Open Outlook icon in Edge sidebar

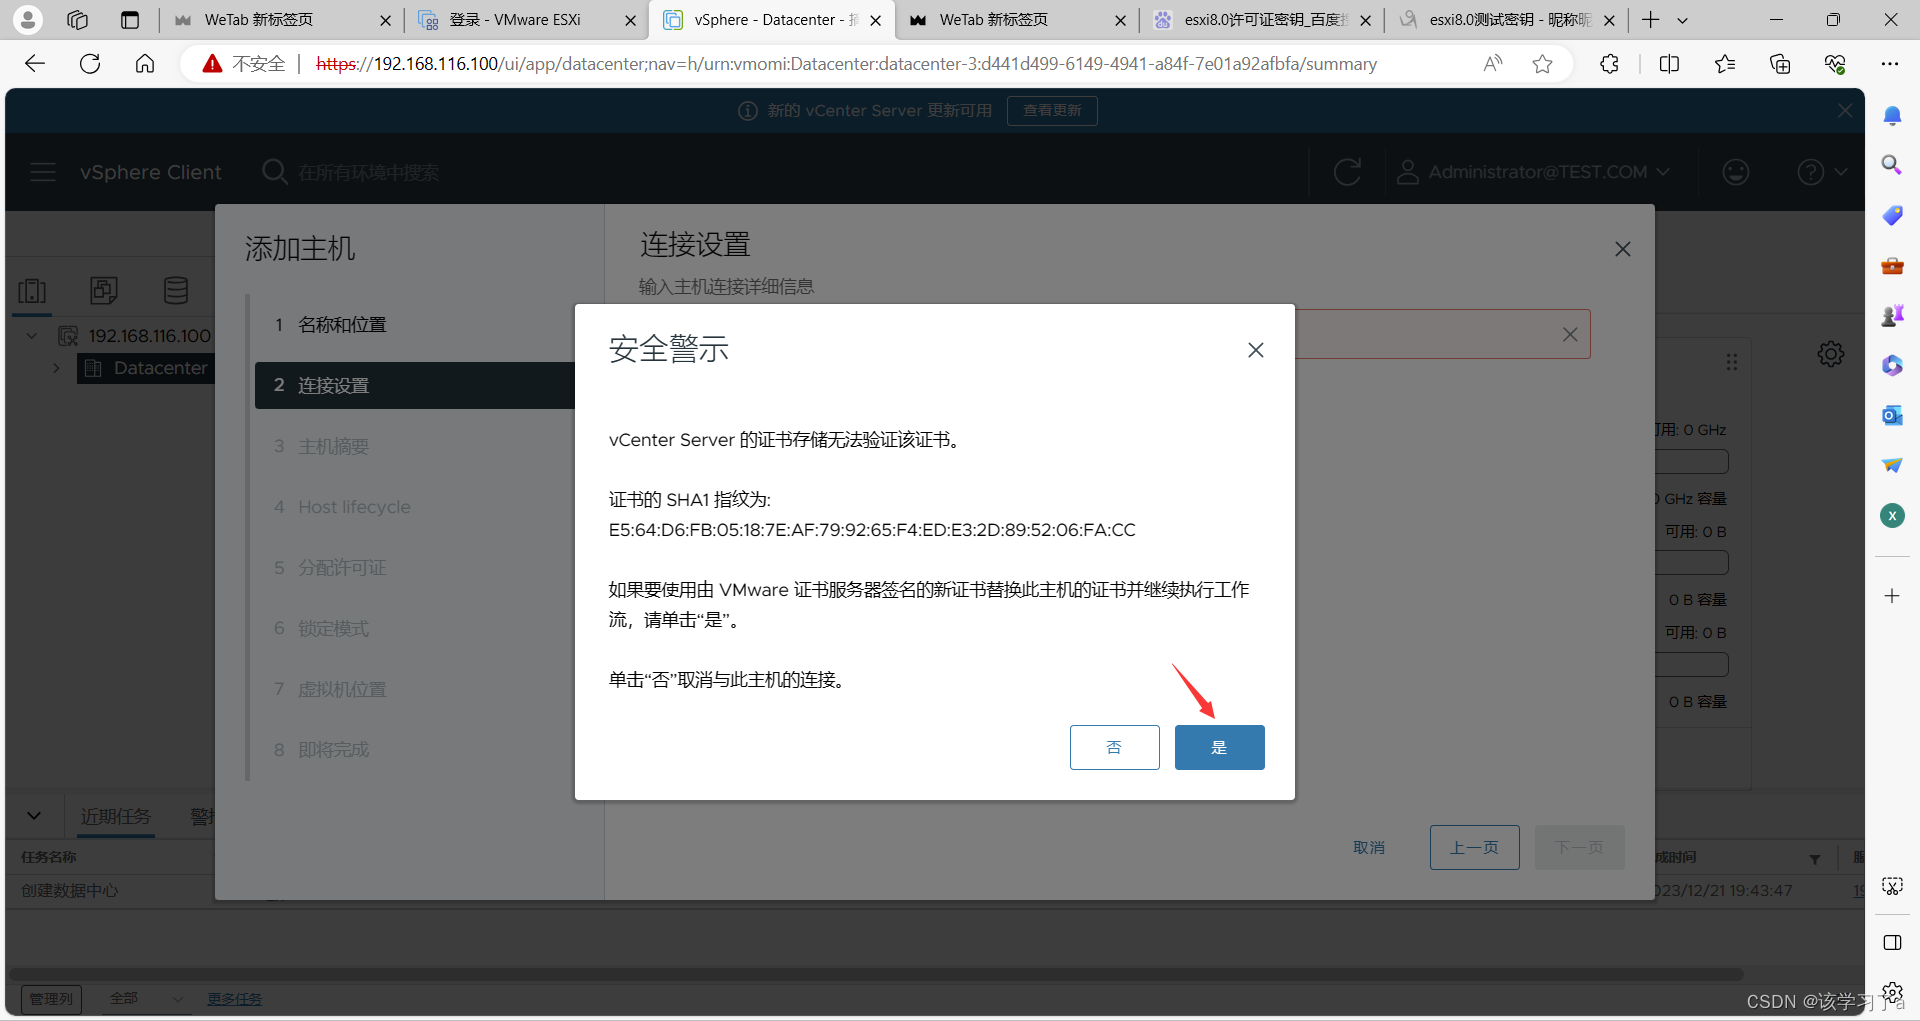pos(1892,415)
